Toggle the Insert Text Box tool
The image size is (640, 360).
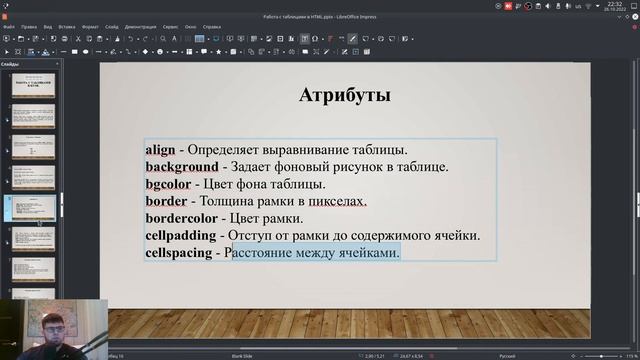point(304,39)
